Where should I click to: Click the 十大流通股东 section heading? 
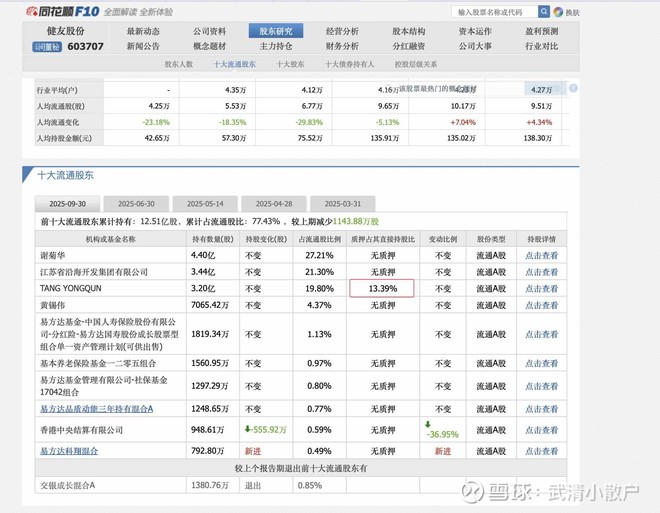66,175
